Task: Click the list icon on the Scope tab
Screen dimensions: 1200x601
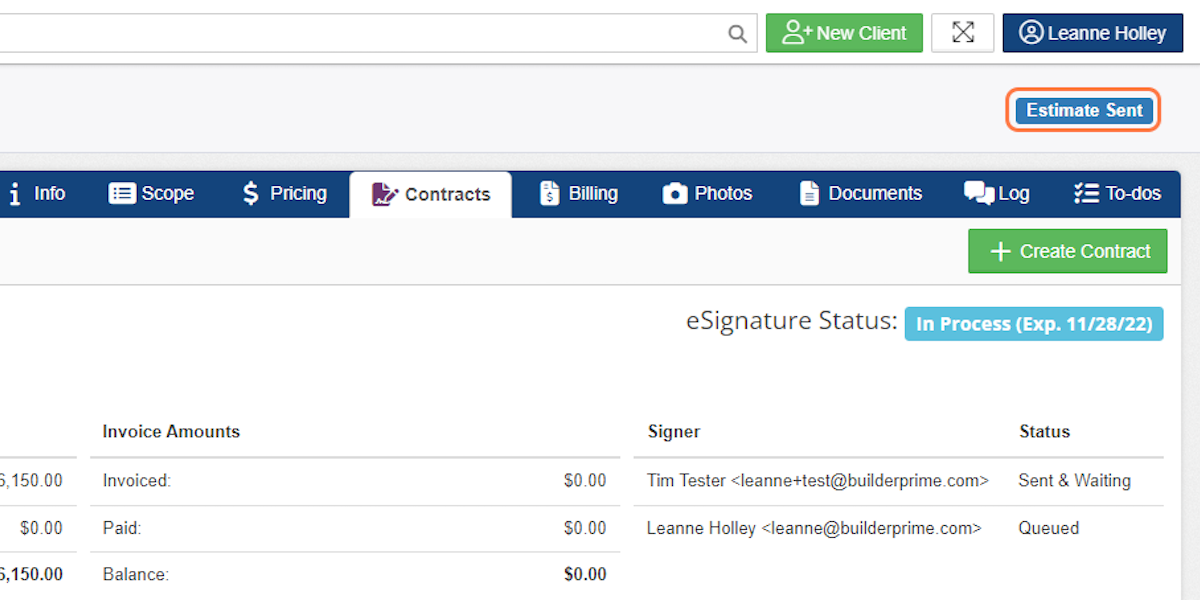Action: (x=122, y=193)
